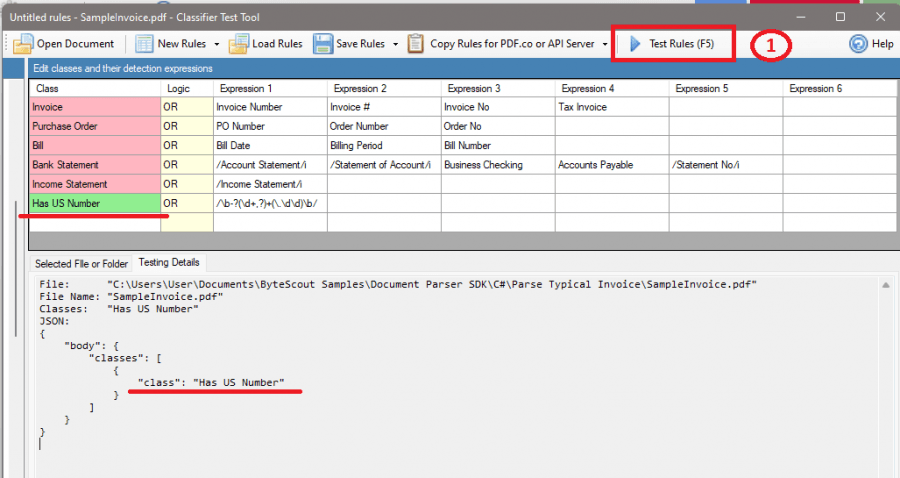This screenshot has width=900, height=478.
Task: Click the New Rules table icon
Action: [144, 44]
